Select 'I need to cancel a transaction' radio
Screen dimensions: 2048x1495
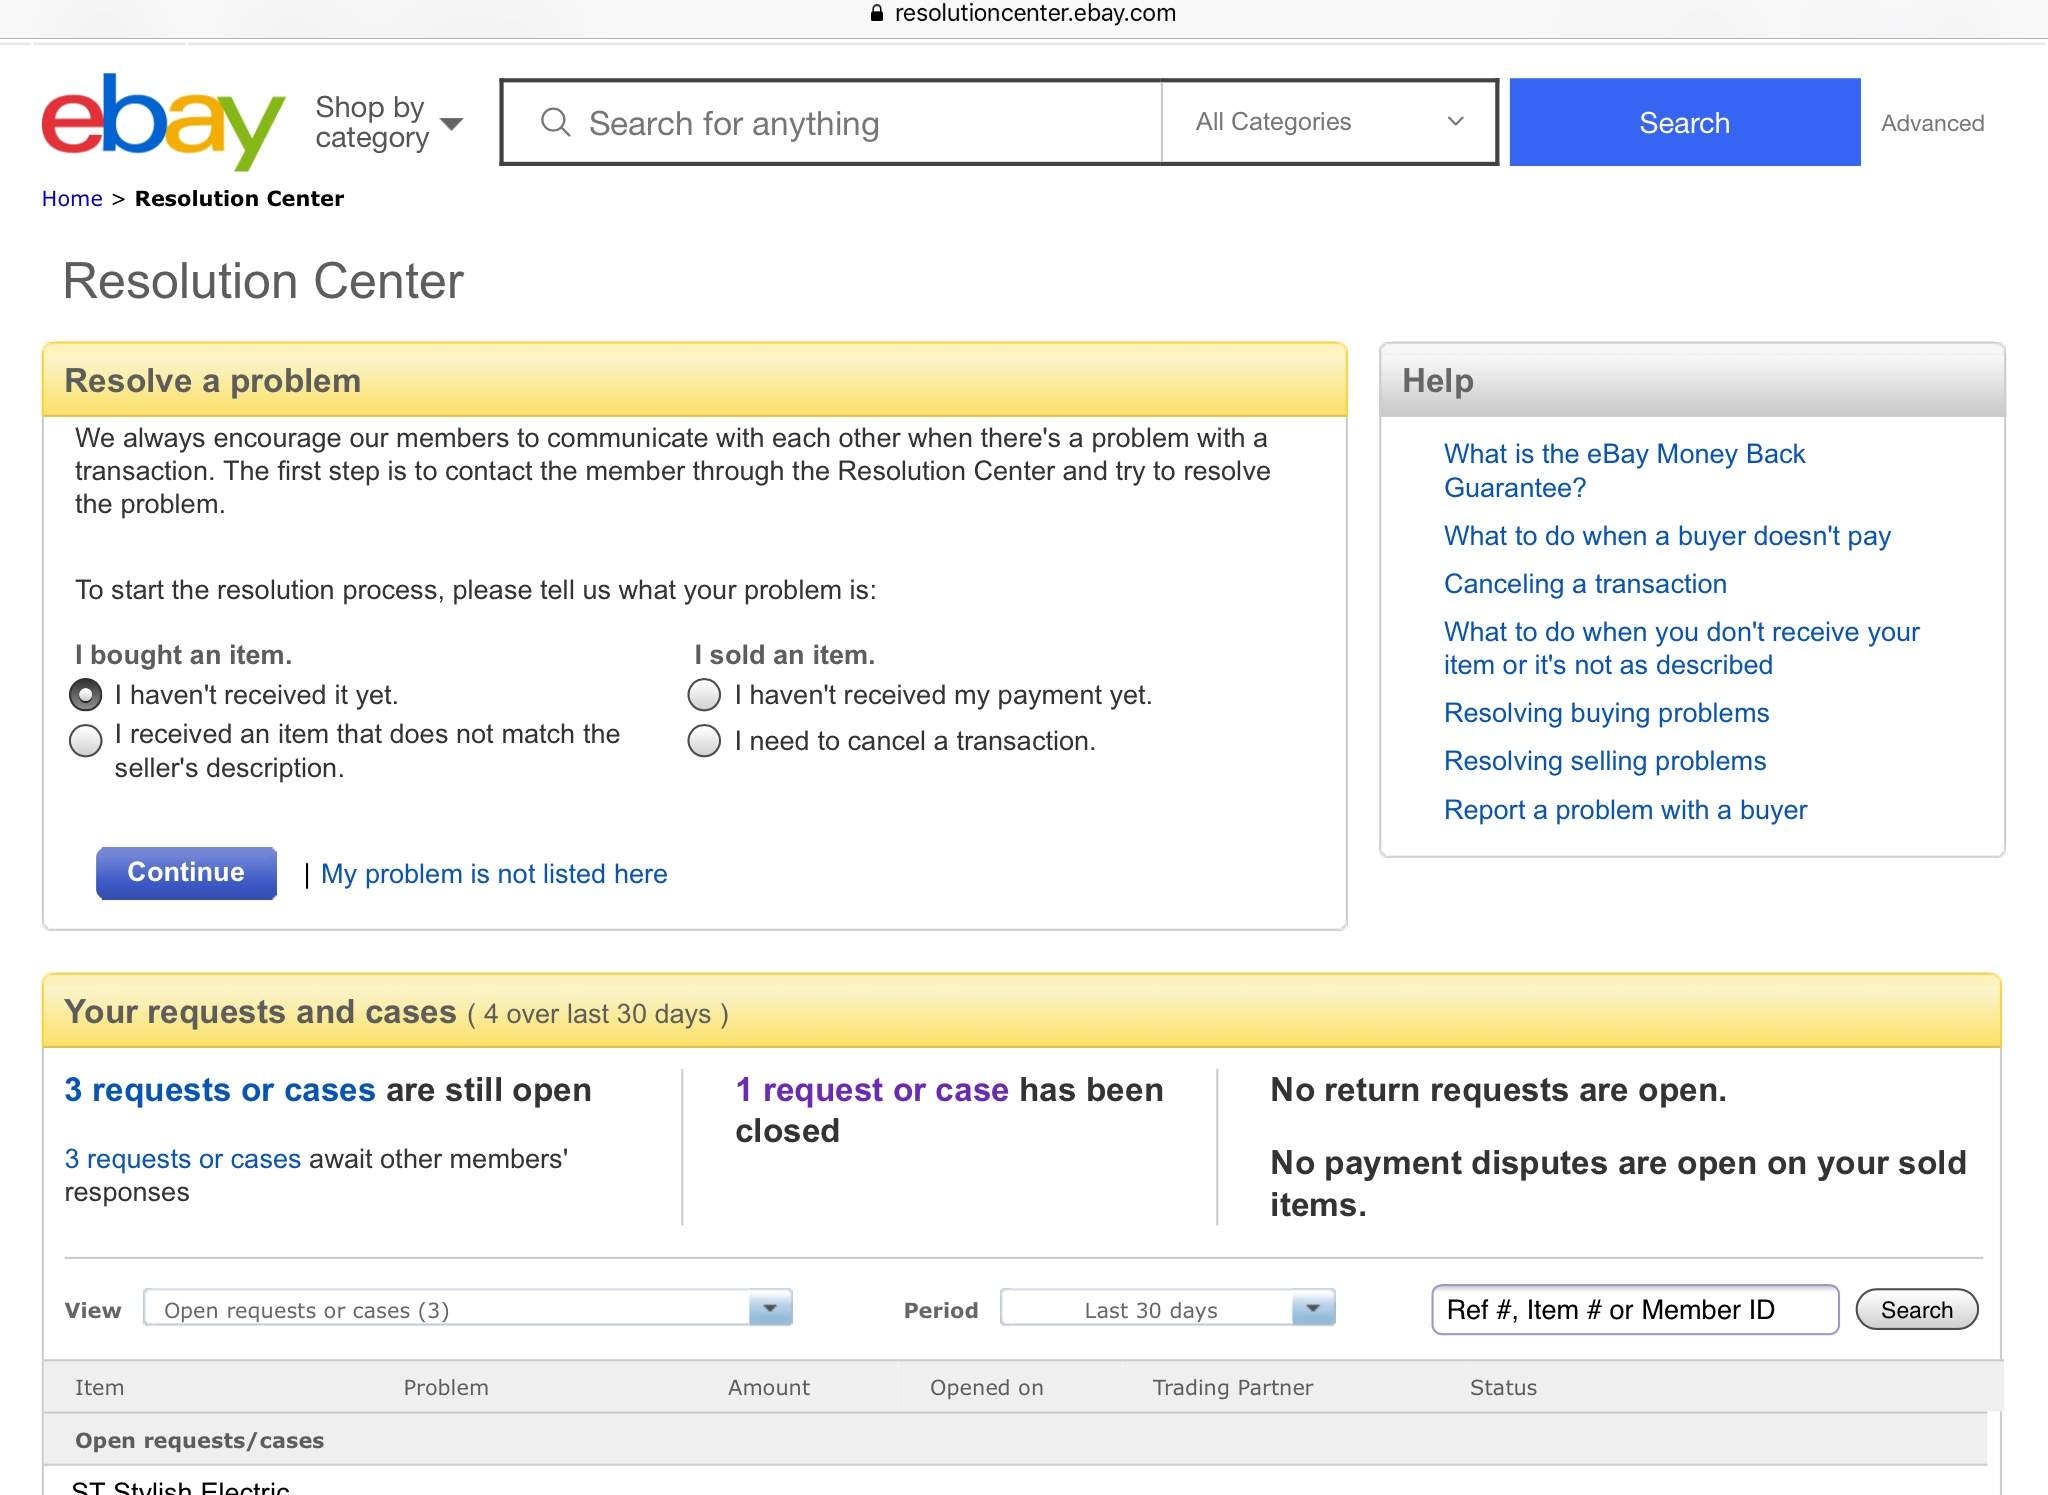[x=704, y=740]
